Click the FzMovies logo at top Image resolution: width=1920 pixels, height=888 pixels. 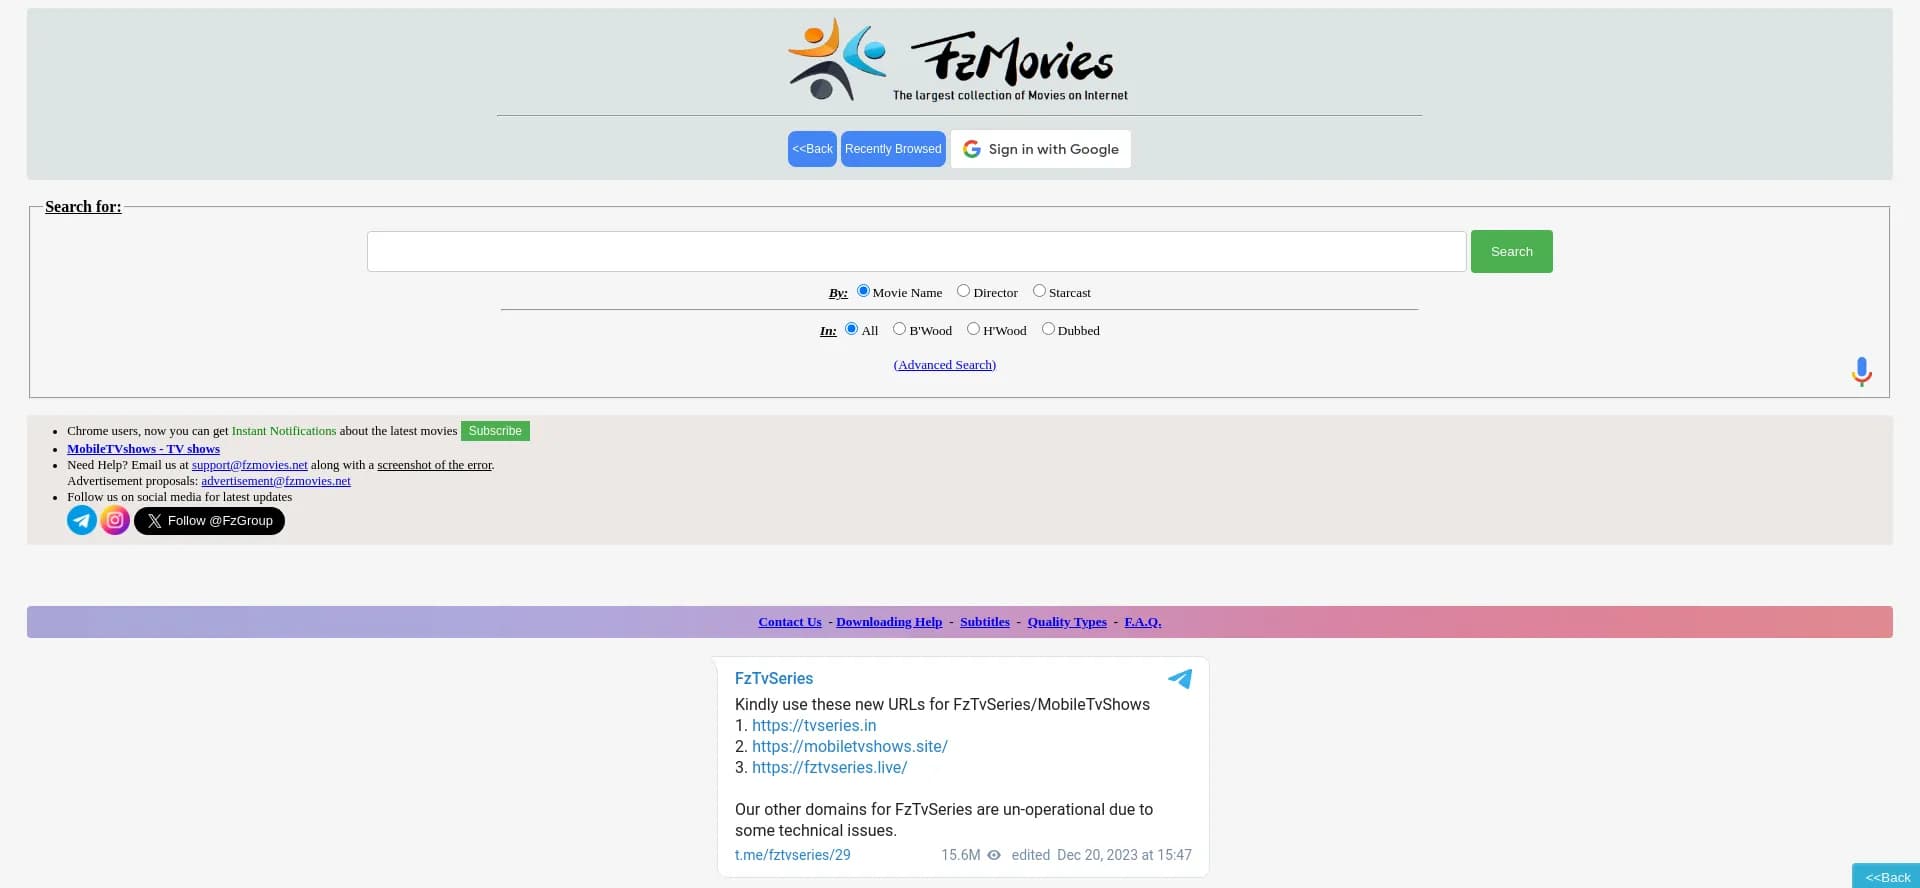(958, 60)
